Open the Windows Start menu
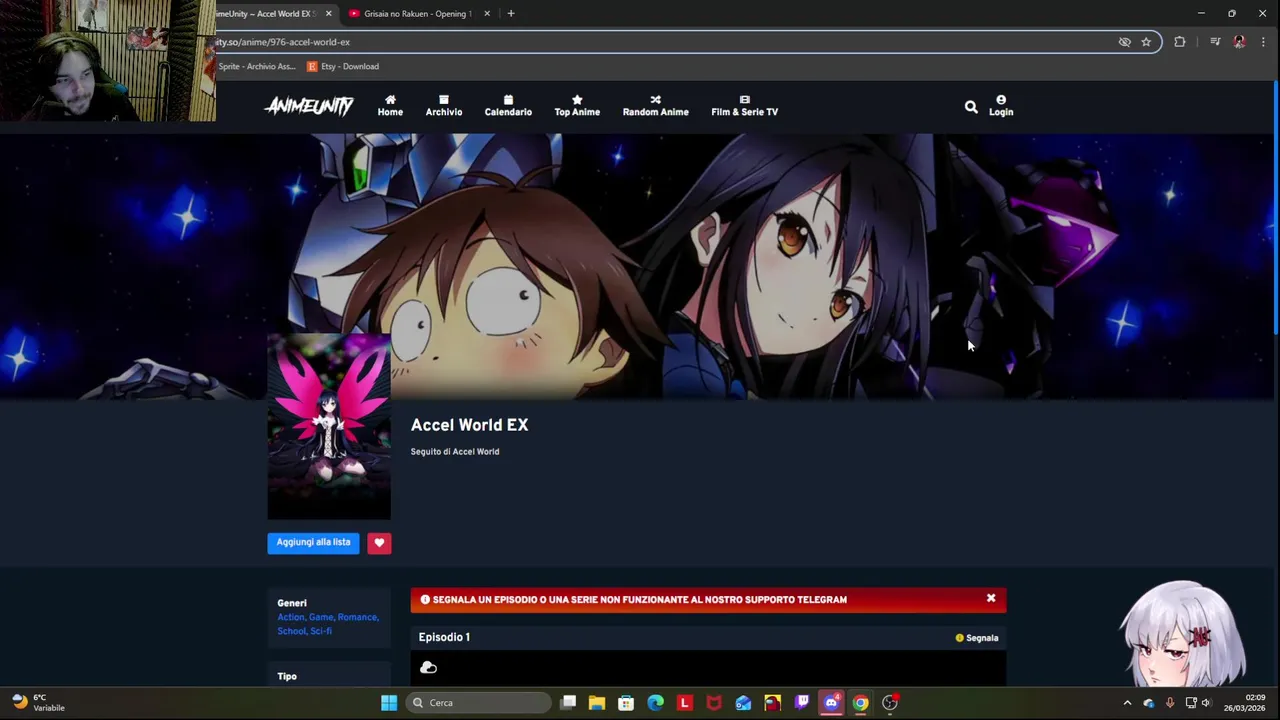This screenshot has width=1280, height=720. click(389, 703)
